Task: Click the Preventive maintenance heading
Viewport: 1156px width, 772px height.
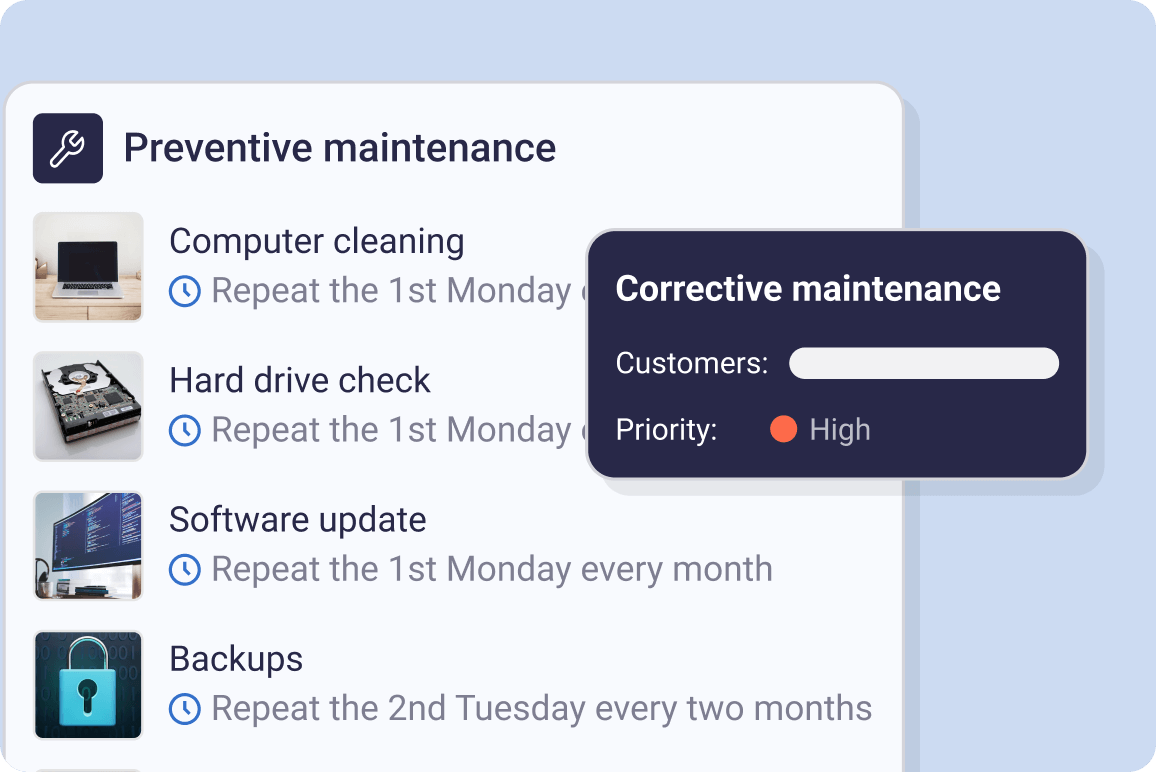Action: 339,148
